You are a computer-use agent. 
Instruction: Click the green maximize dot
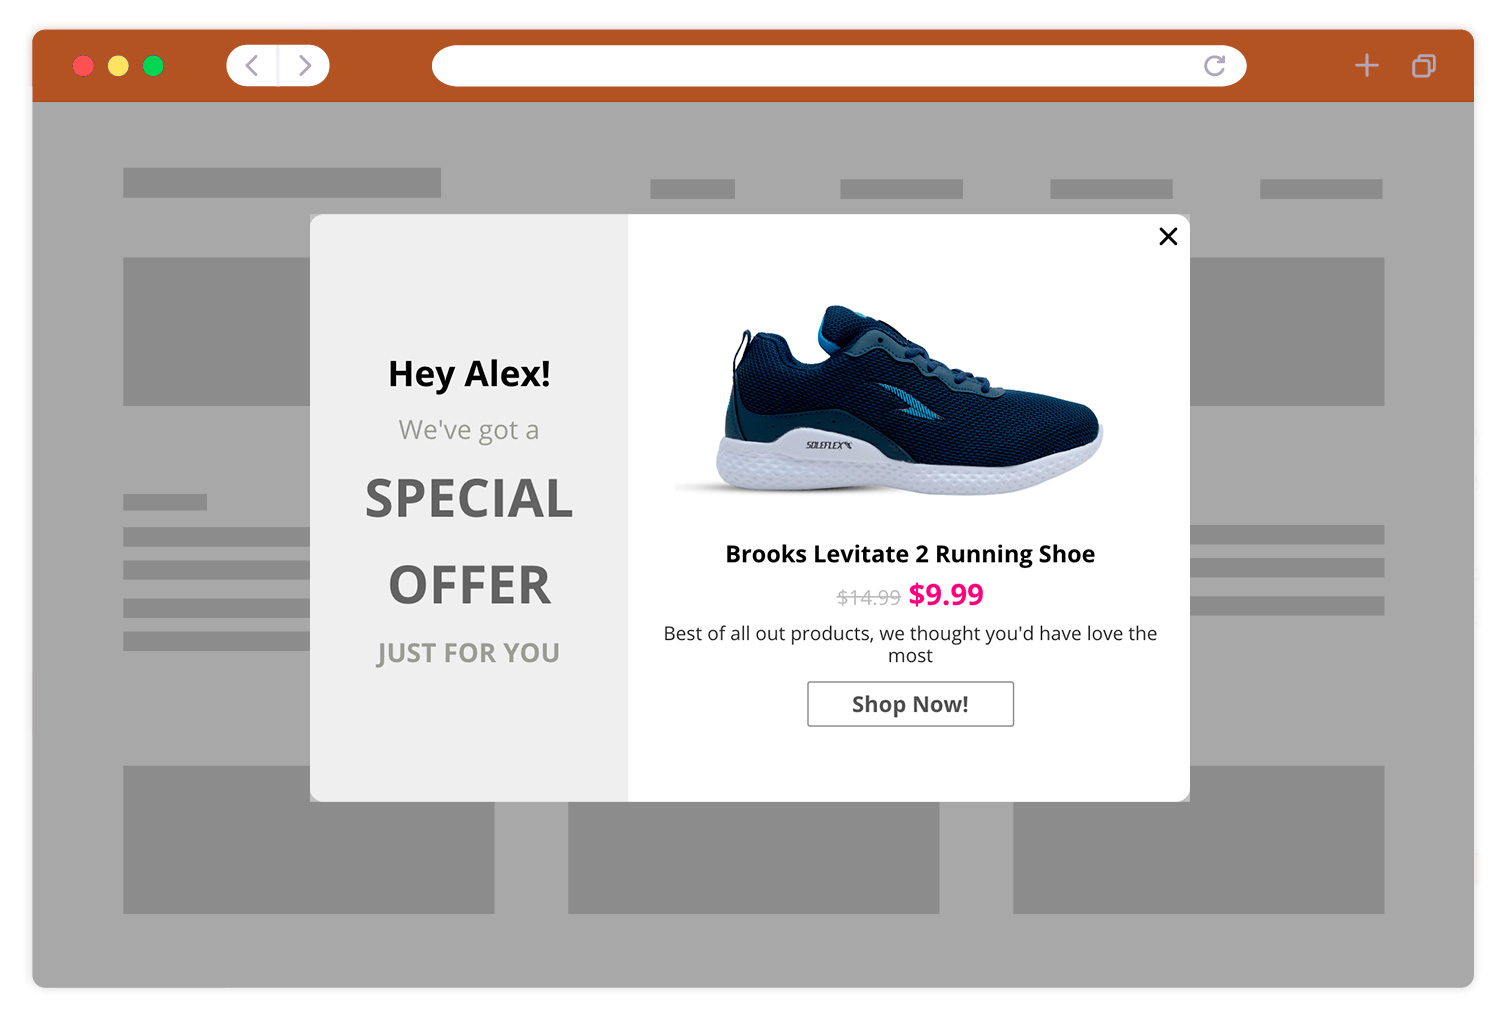tap(153, 66)
